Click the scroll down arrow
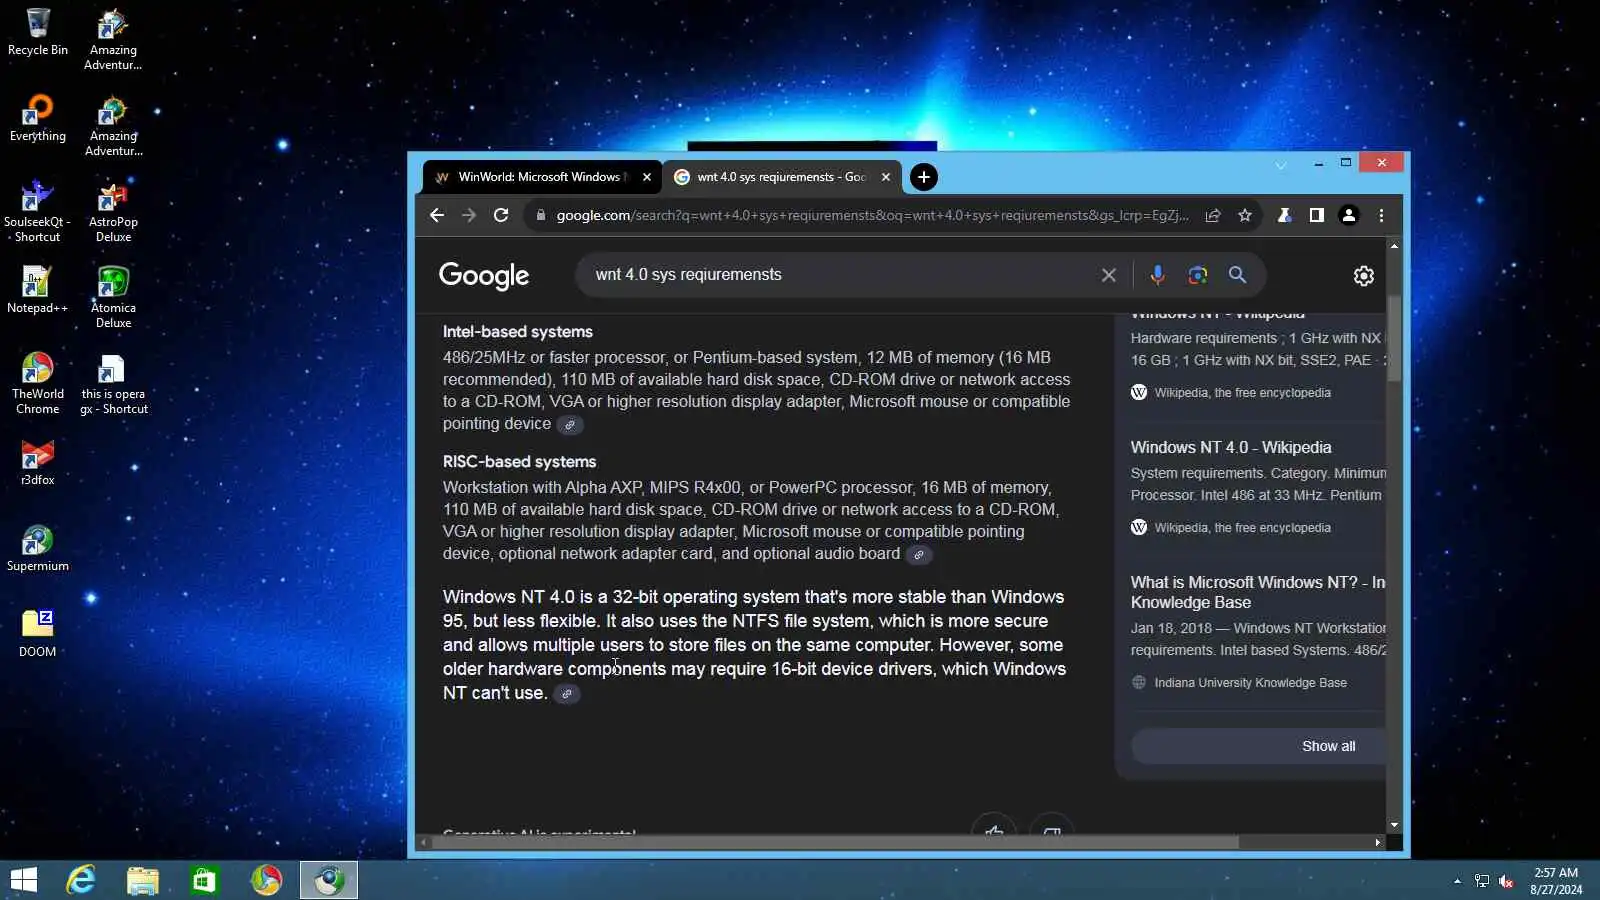1600x900 pixels. (1394, 825)
